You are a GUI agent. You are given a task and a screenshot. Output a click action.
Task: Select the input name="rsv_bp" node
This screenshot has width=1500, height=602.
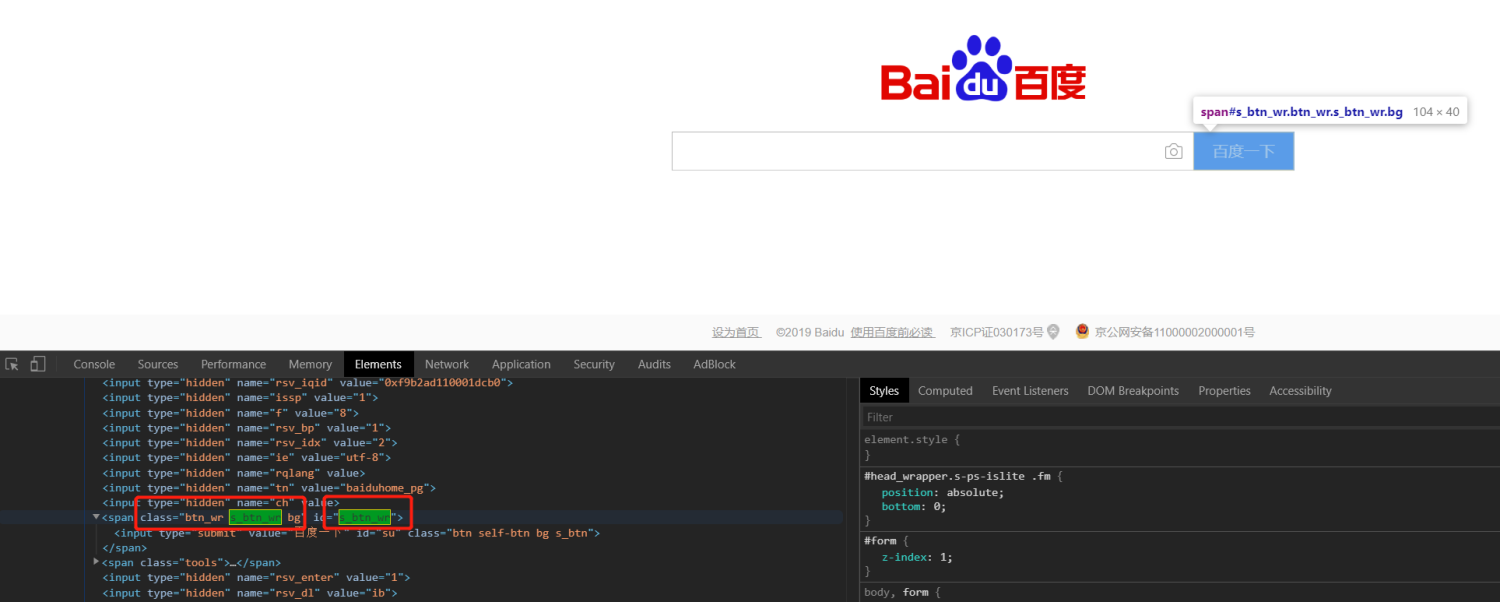coord(247,427)
